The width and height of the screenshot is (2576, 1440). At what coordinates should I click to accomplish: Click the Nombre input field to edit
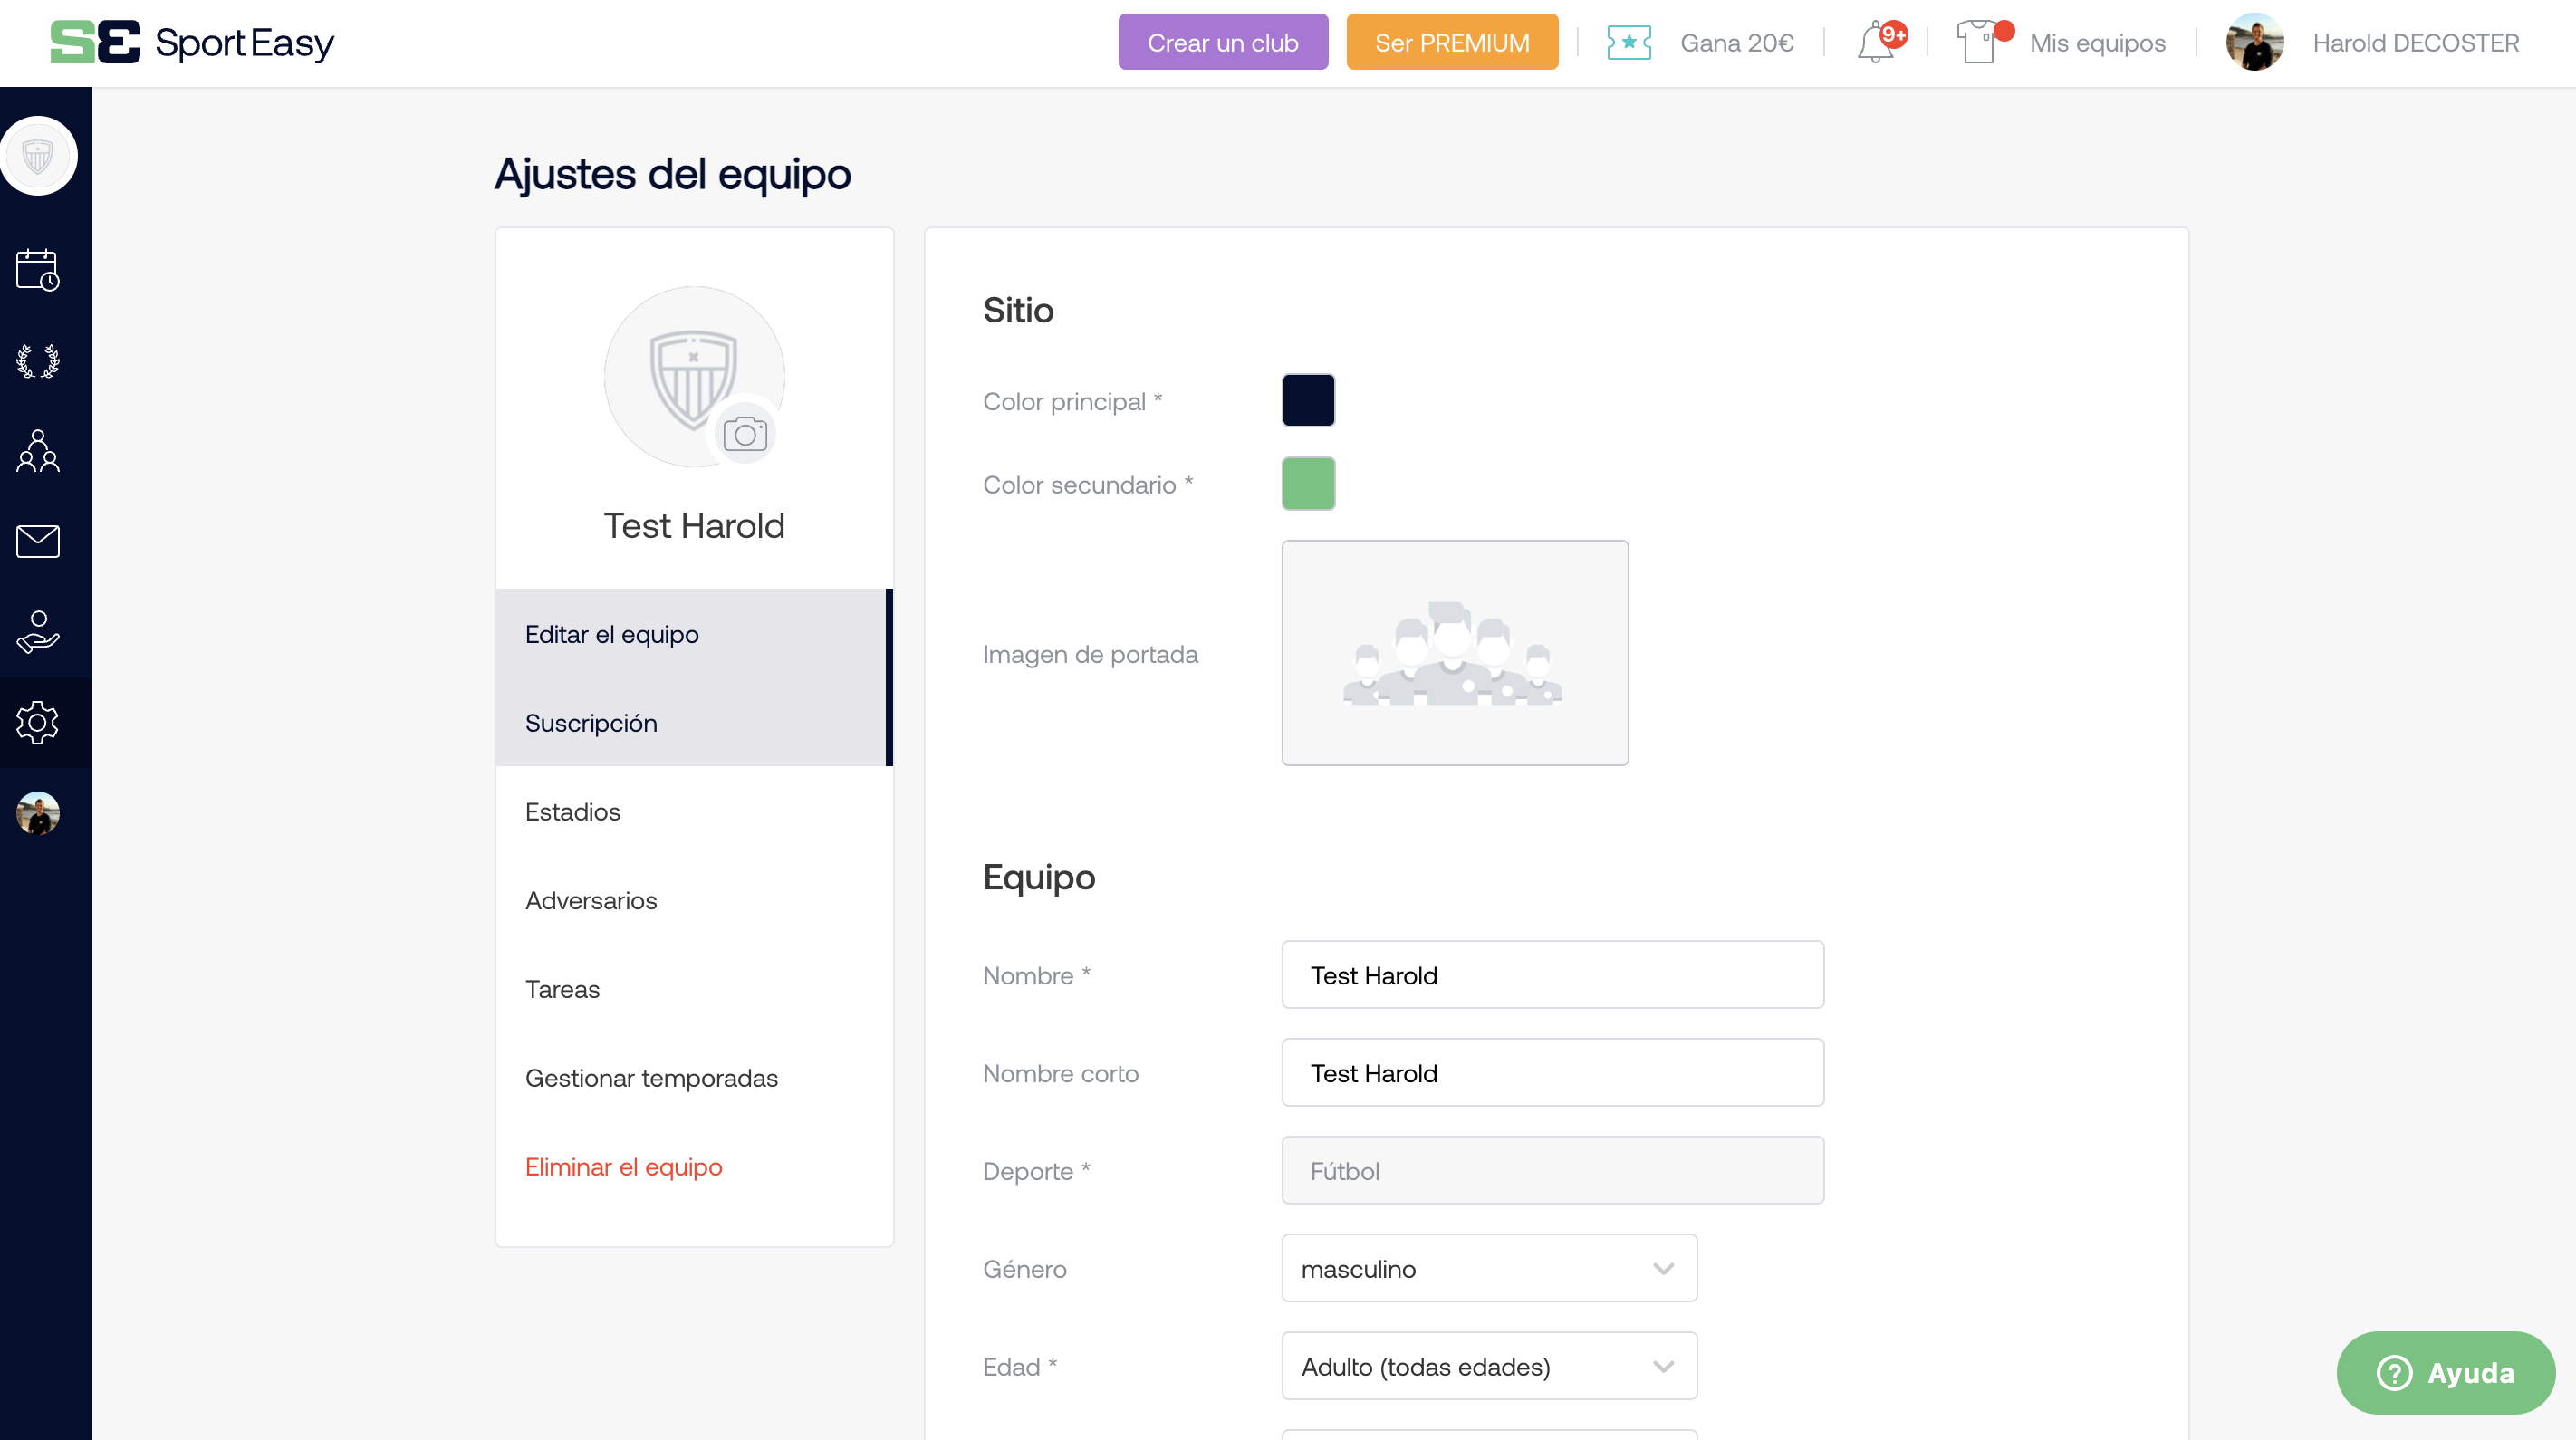pos(1555,974)
